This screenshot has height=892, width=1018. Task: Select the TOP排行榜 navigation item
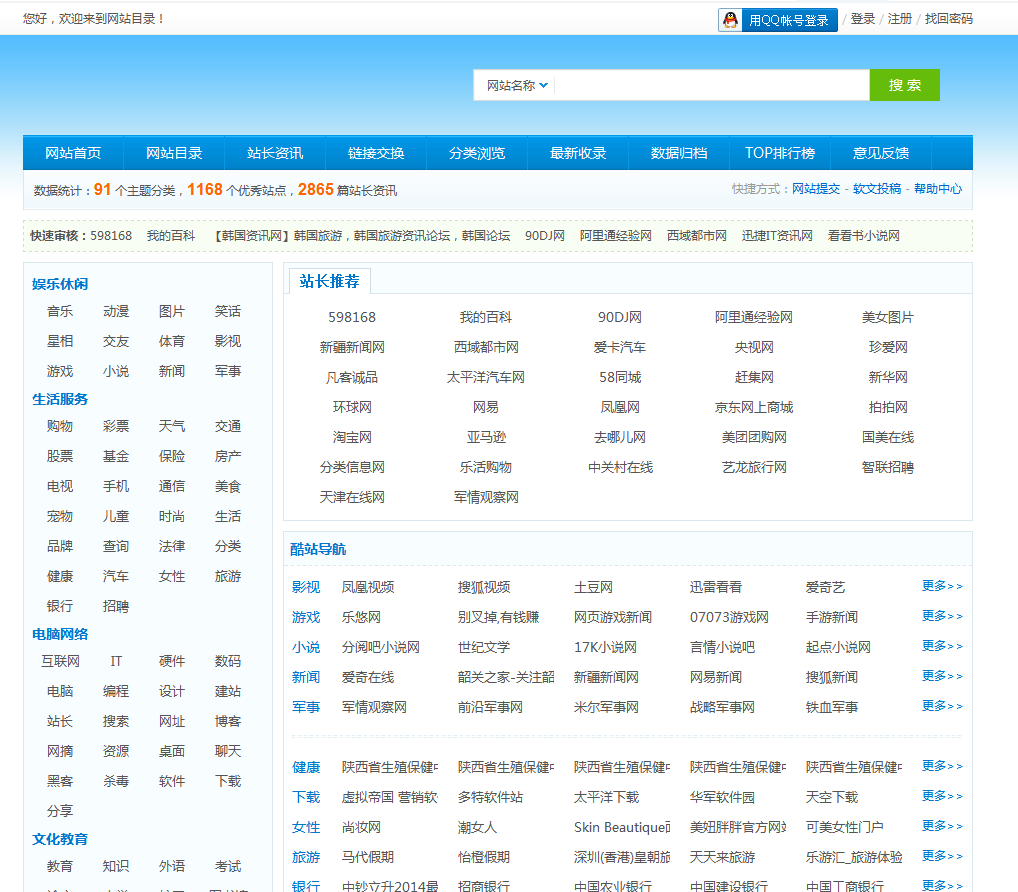click(x=779, y=153)
